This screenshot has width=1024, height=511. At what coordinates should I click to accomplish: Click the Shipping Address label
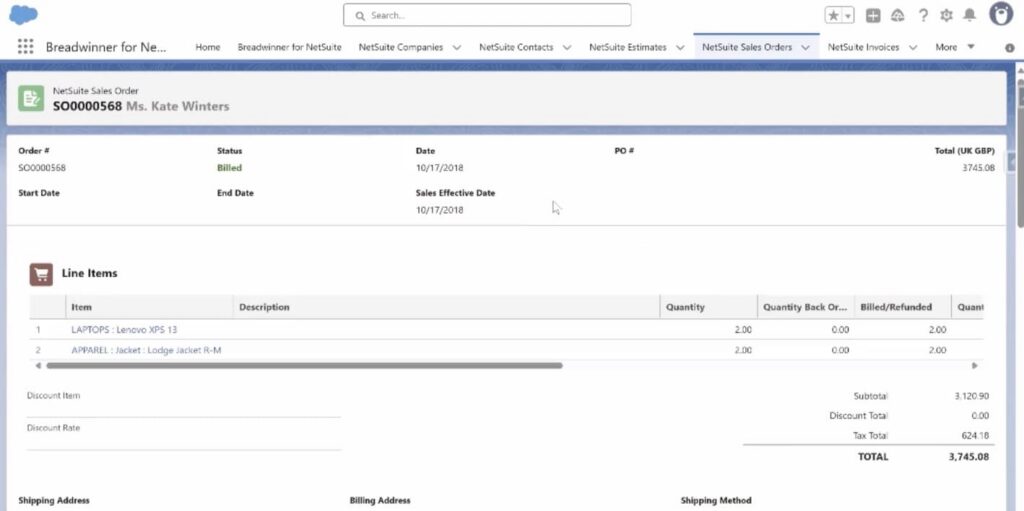click(x=54, y=501)
